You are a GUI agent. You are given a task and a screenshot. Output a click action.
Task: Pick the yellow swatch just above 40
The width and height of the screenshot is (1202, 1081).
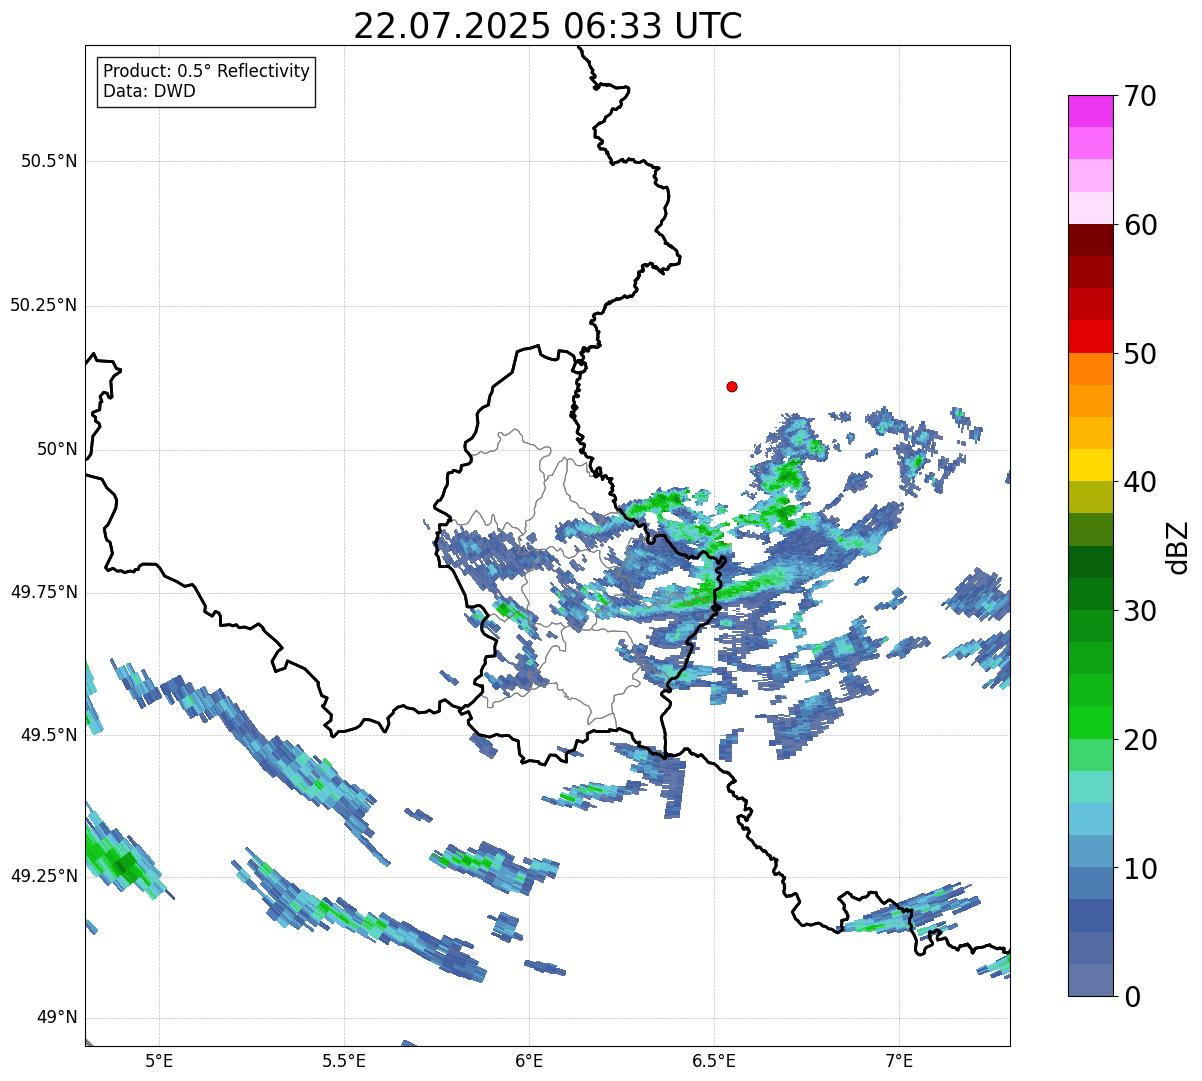click(1090, 465)
